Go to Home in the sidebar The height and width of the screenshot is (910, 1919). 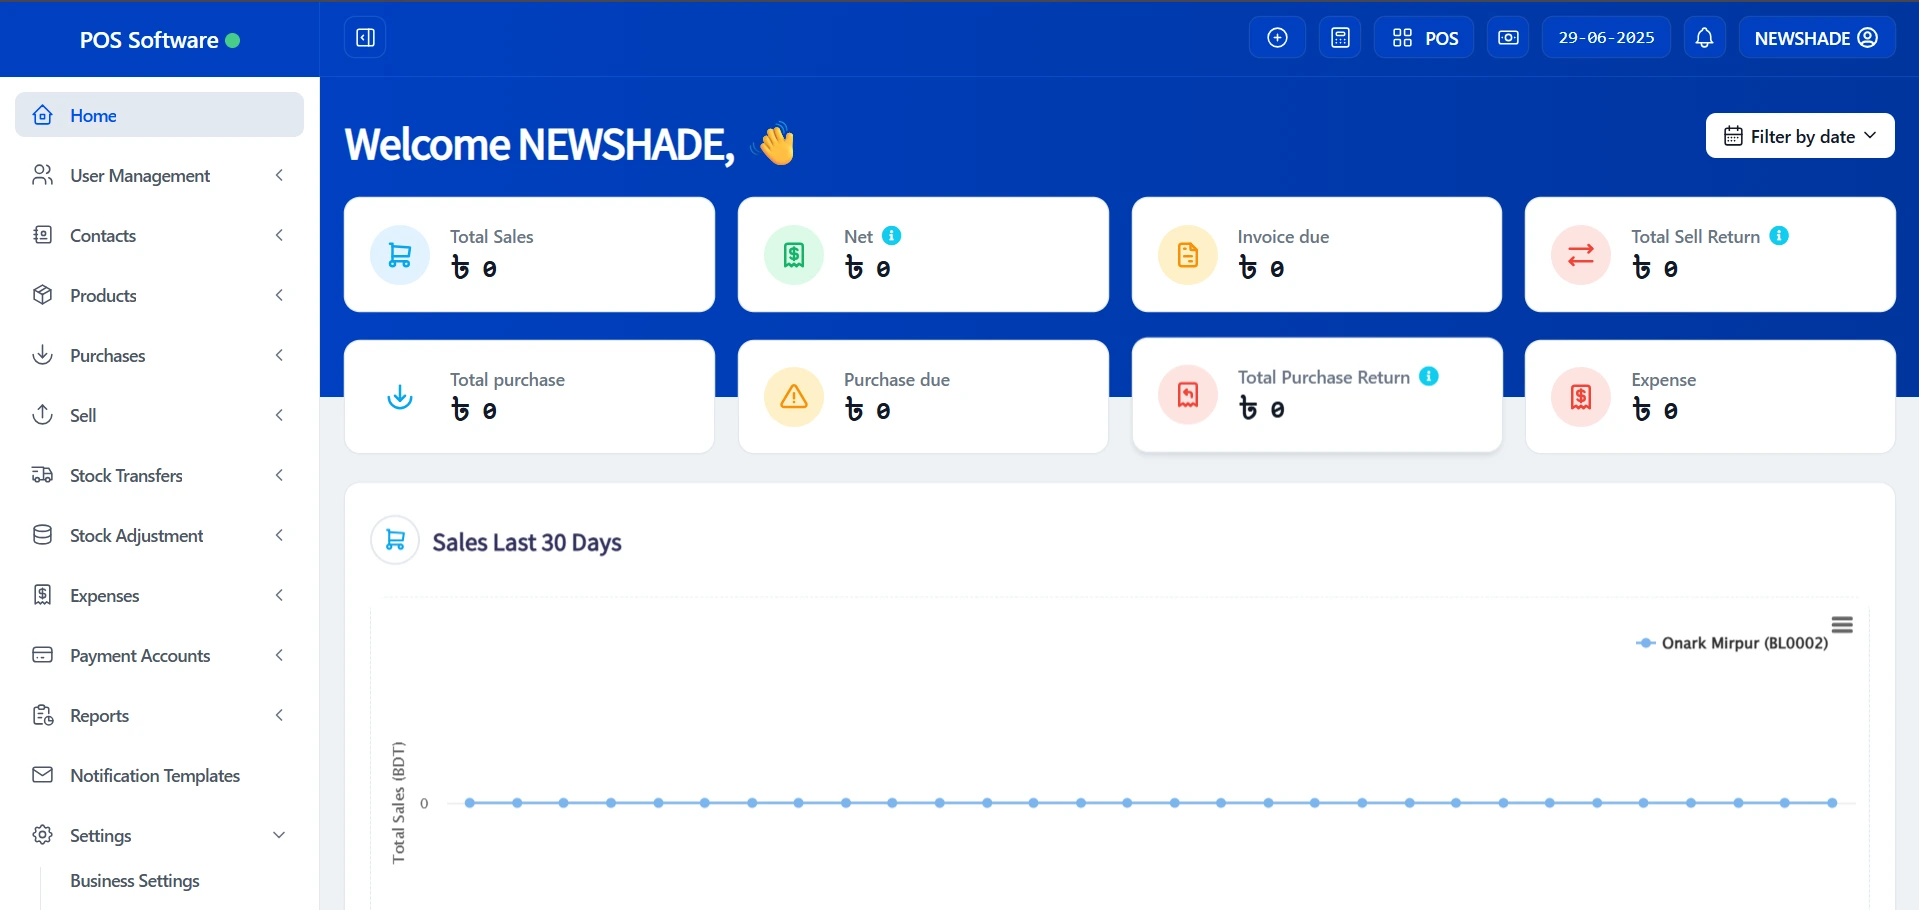(x=159, y=115)
